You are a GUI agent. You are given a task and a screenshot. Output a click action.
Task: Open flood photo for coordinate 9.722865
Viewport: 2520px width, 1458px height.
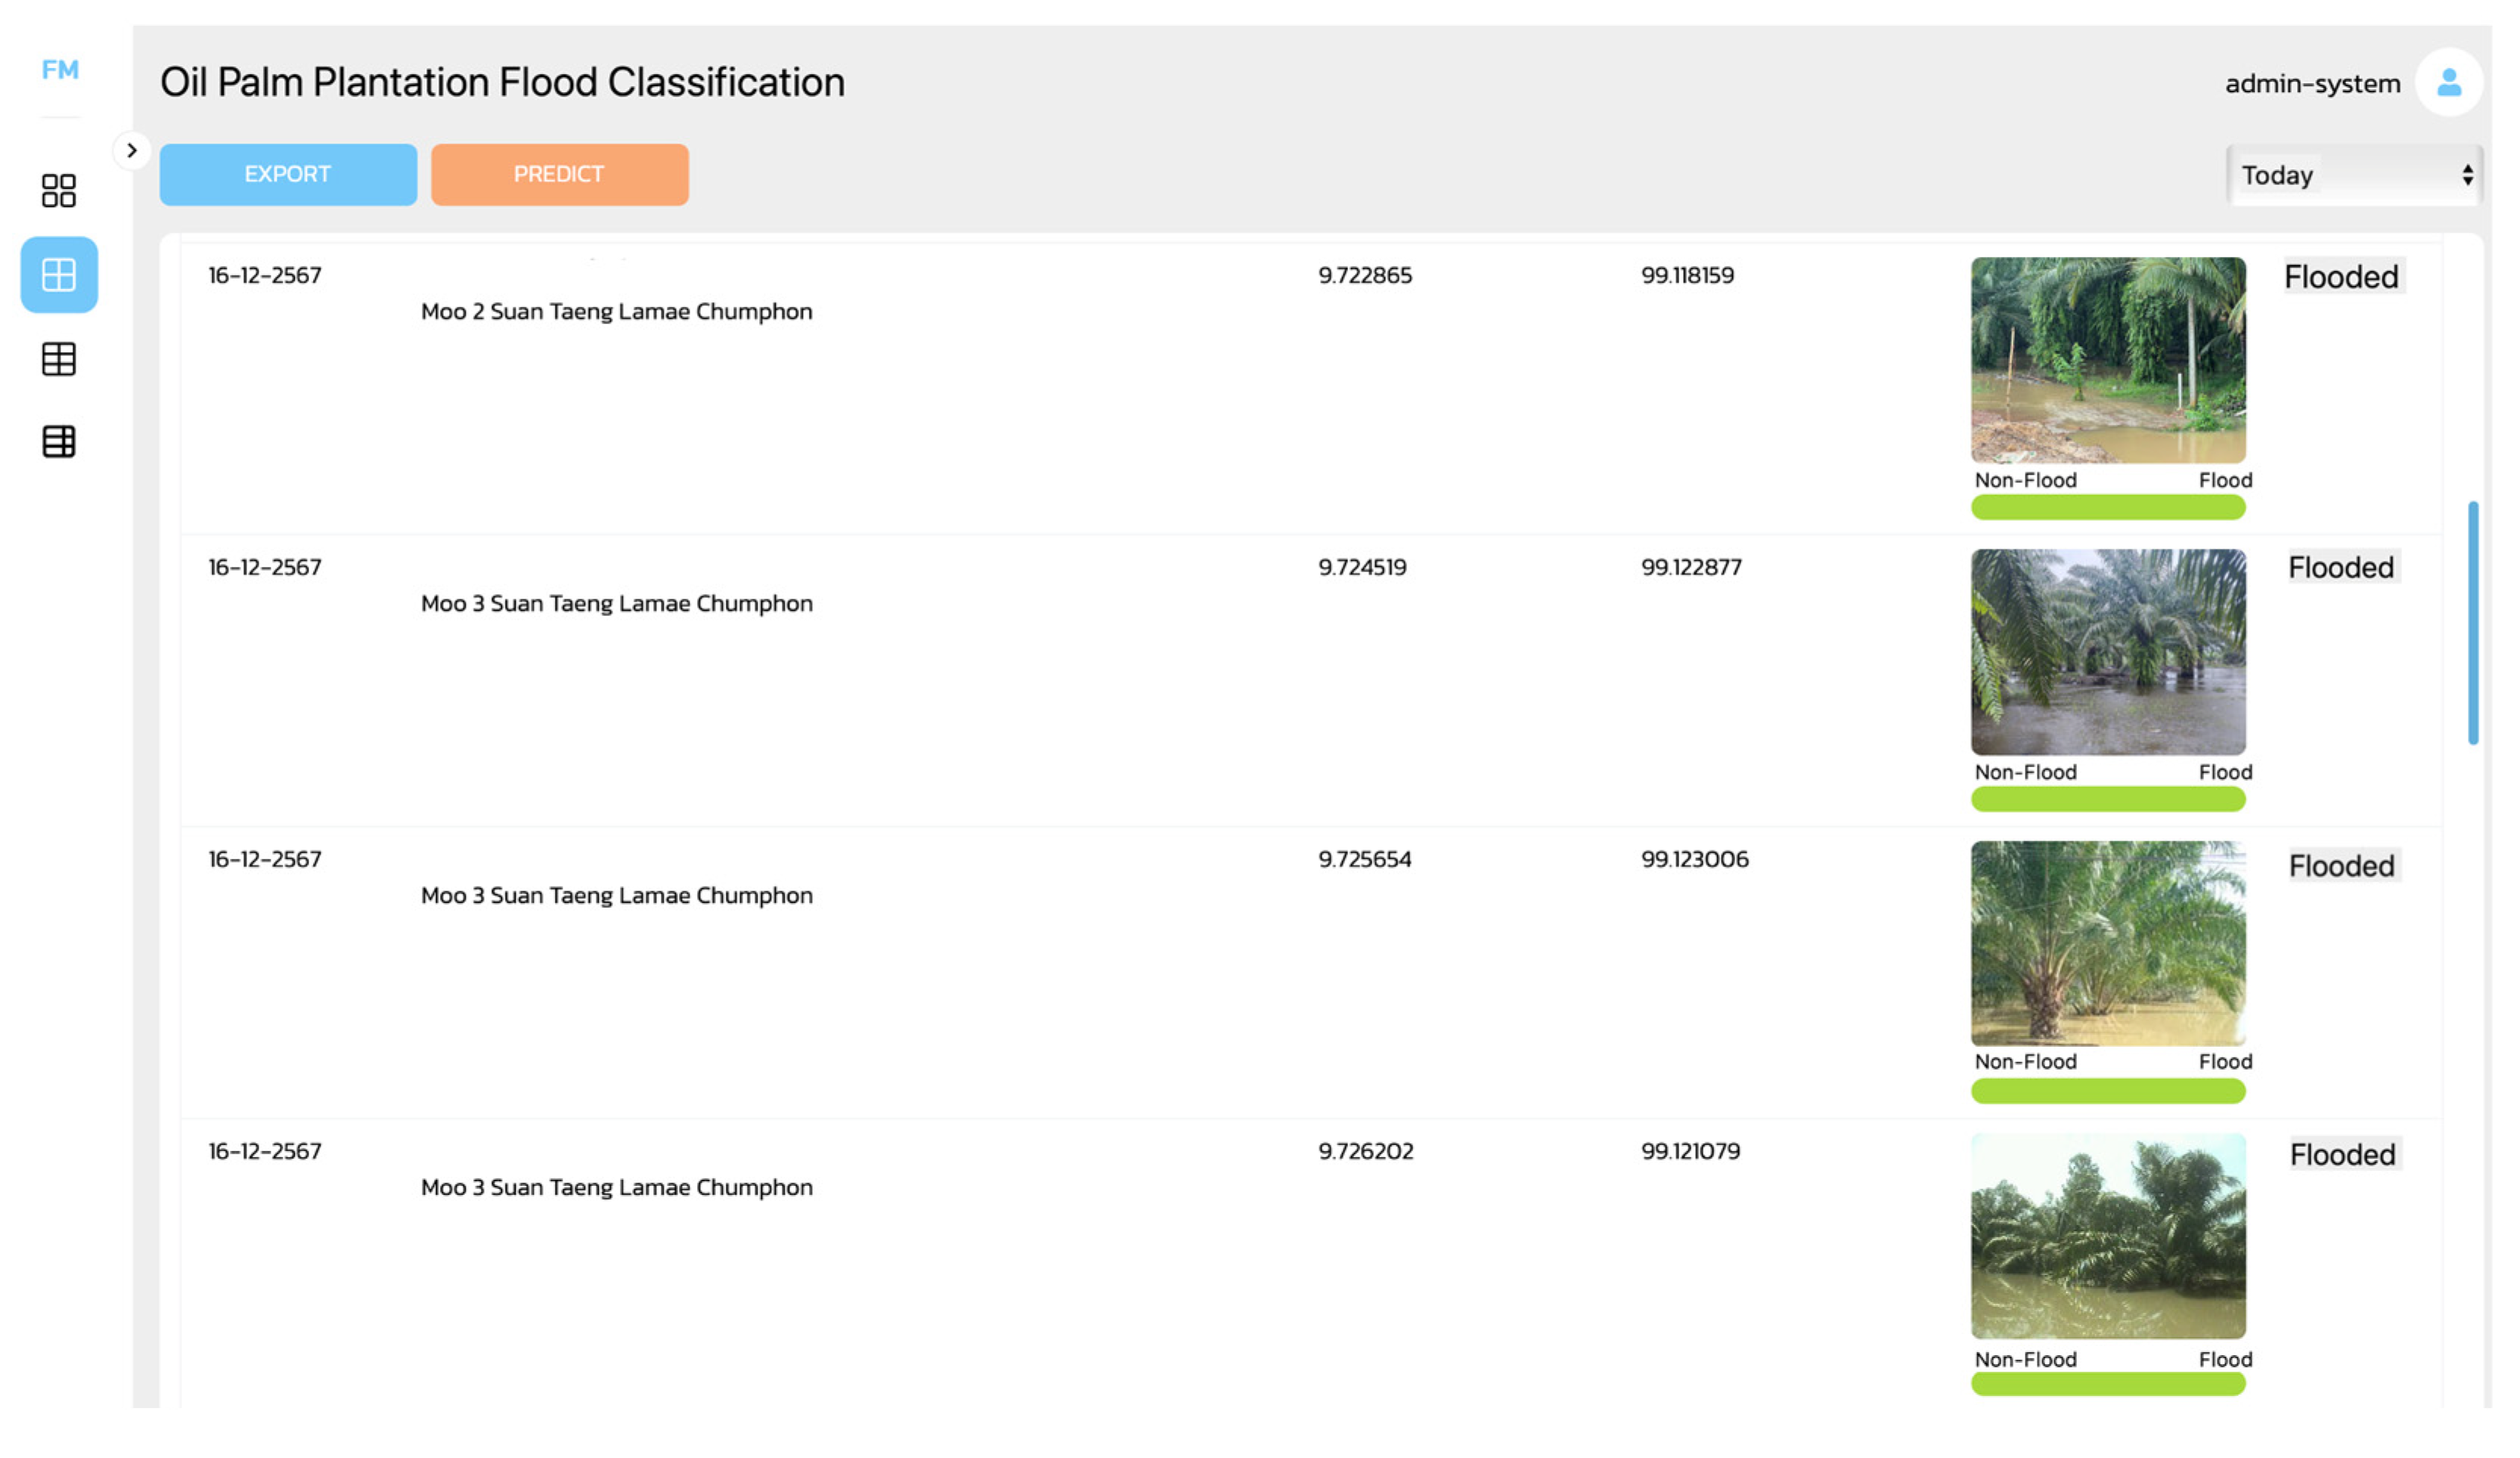(2108, 360)
